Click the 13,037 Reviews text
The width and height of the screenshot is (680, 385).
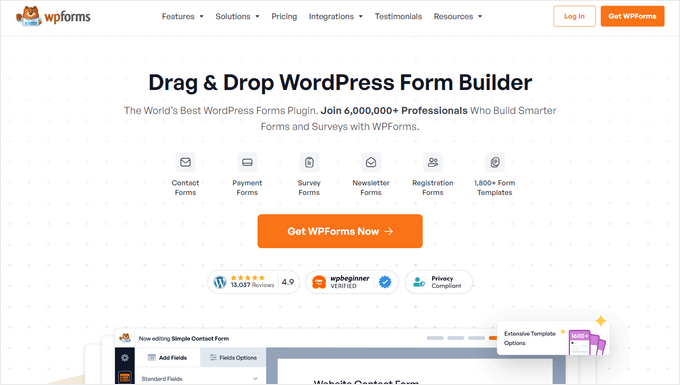252,285
